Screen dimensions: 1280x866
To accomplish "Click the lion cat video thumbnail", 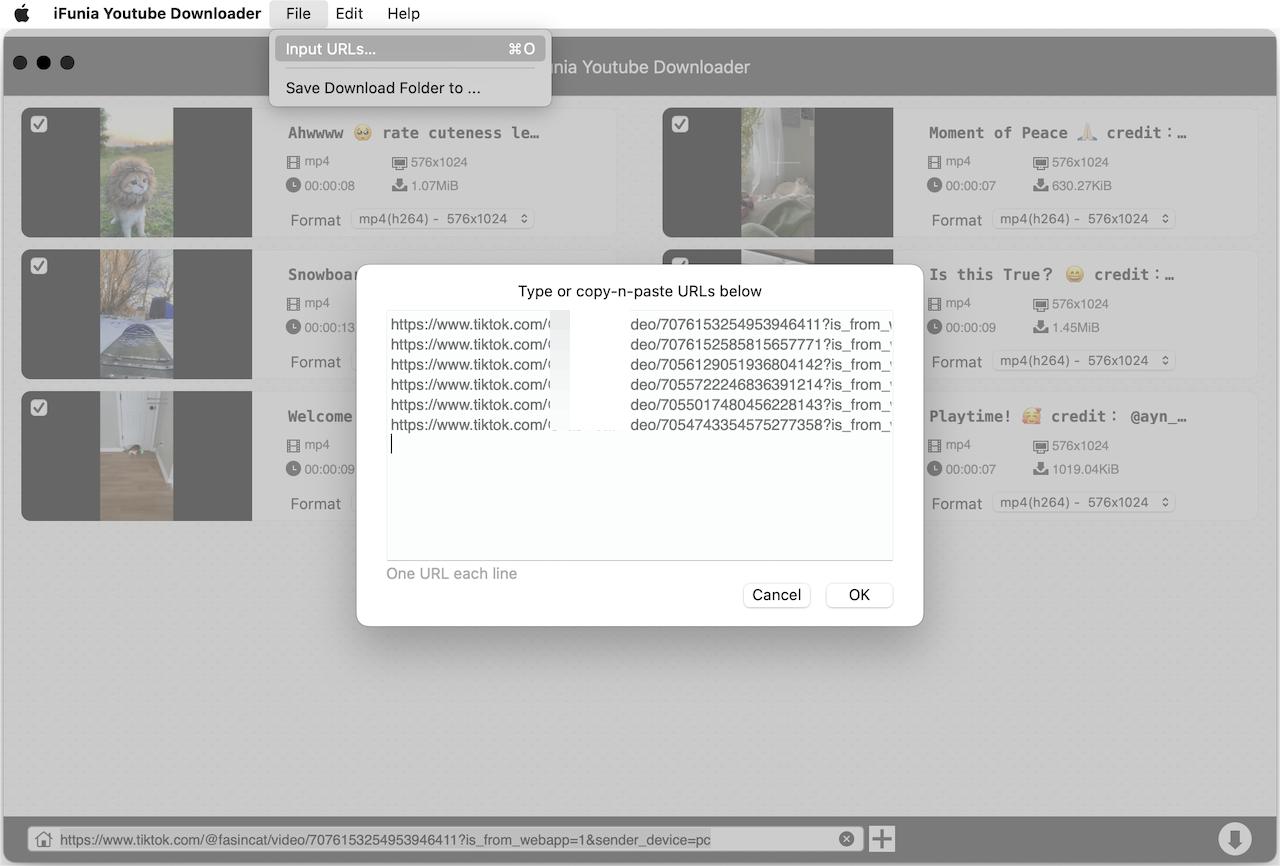I will coord(136,172).
